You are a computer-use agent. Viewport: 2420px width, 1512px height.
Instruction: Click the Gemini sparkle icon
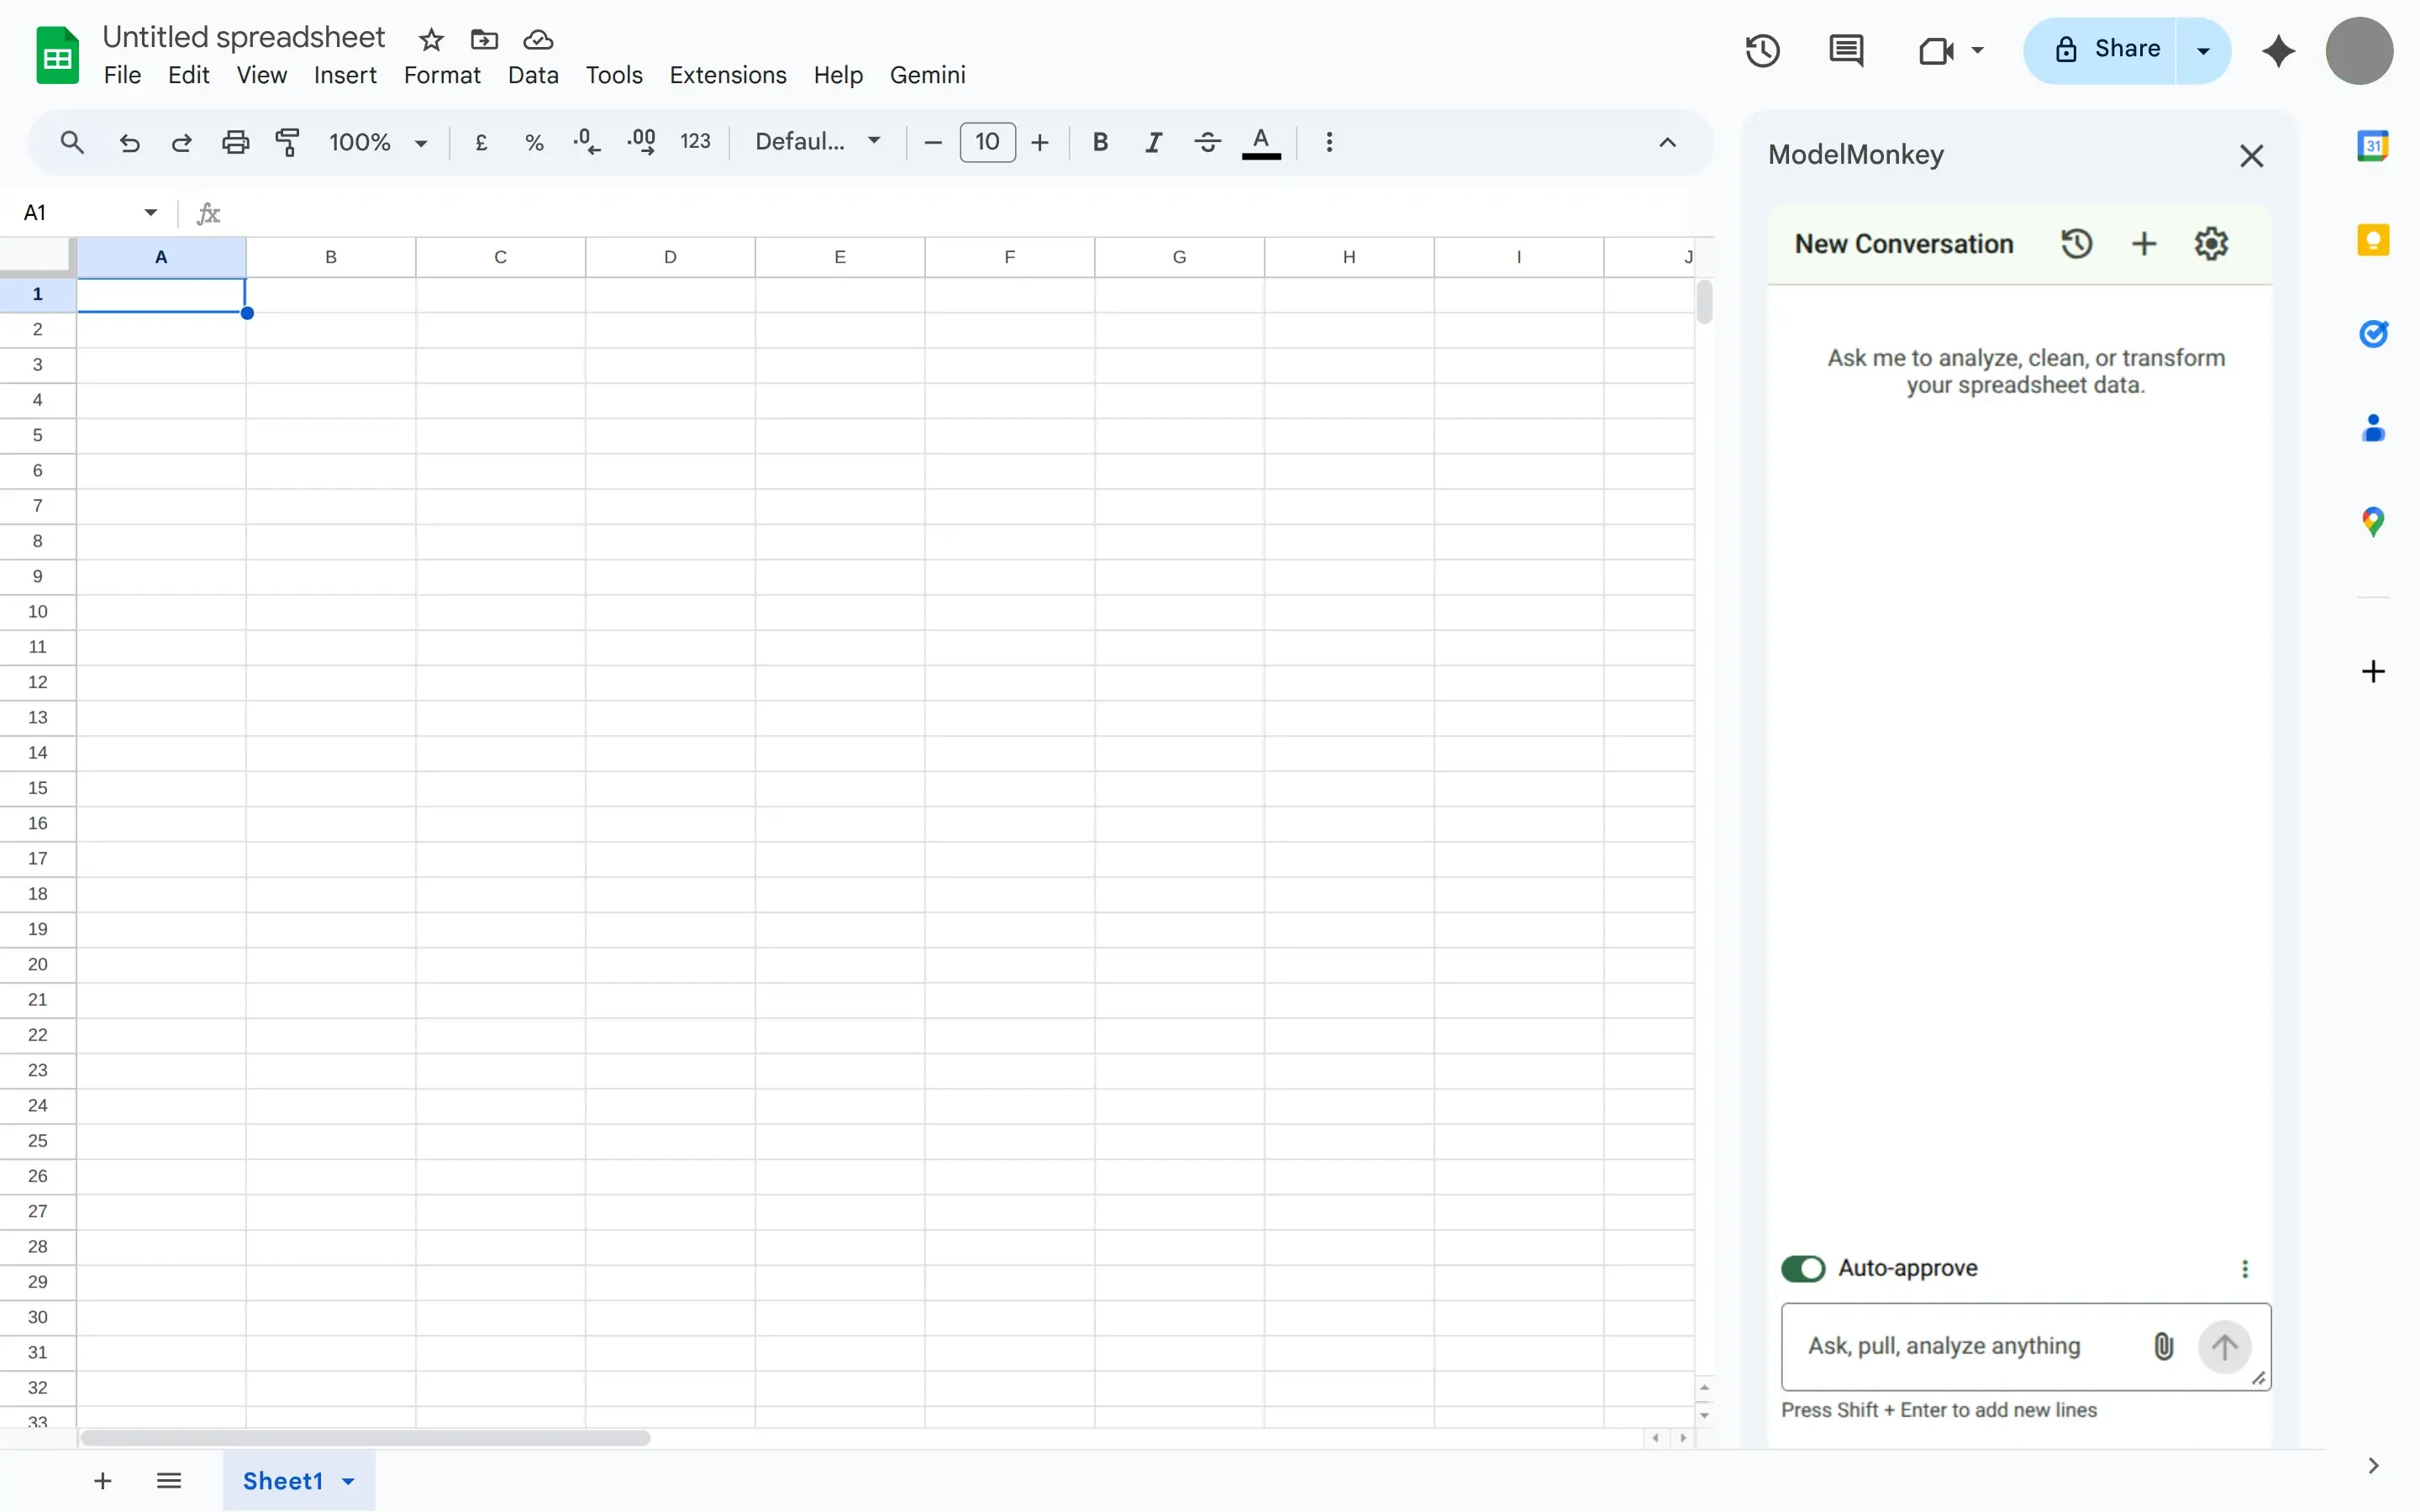click(x=2278, y=50)
